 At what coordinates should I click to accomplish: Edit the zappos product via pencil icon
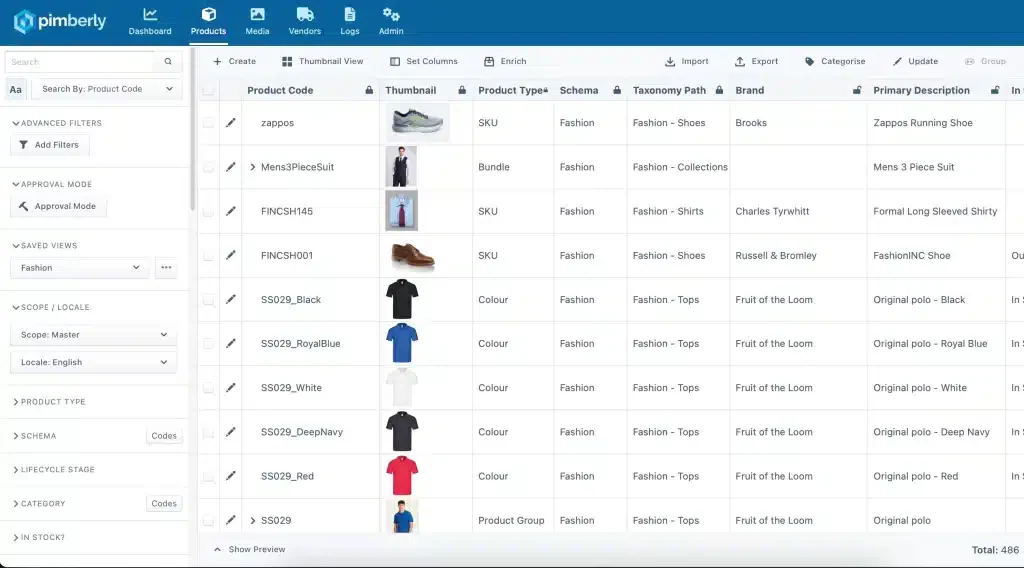point(231,123)
